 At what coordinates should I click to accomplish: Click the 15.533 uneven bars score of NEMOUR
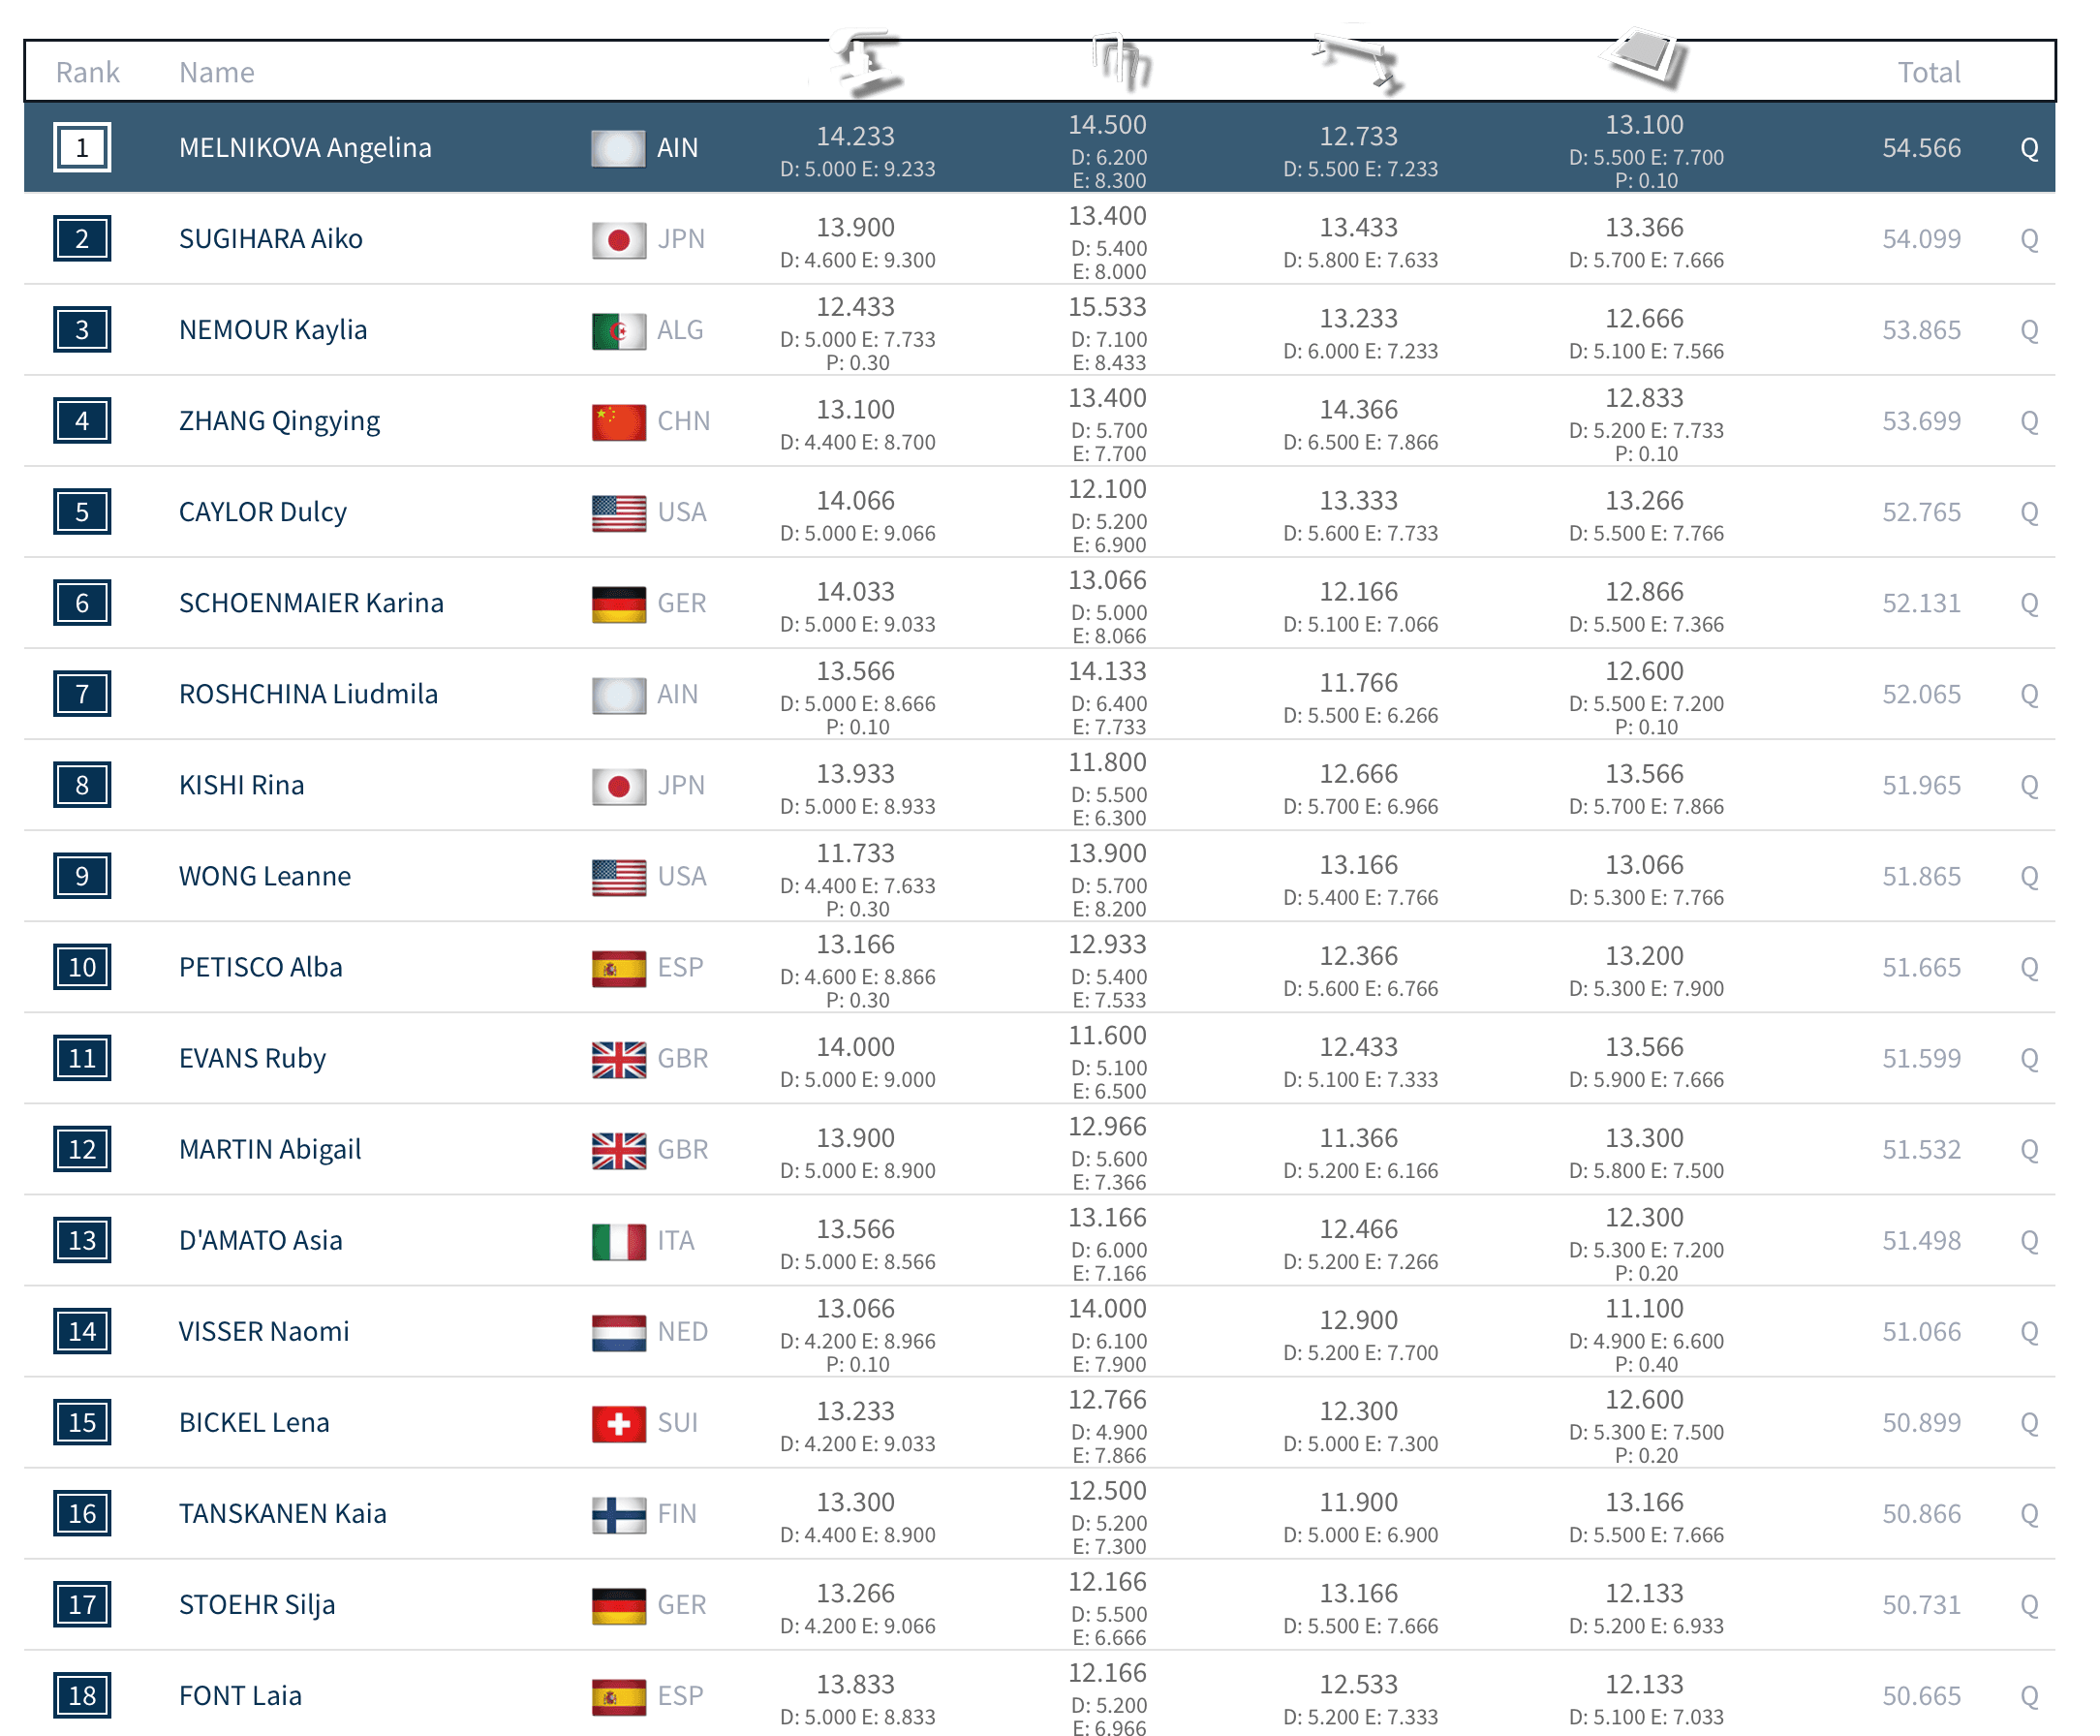1107,307
